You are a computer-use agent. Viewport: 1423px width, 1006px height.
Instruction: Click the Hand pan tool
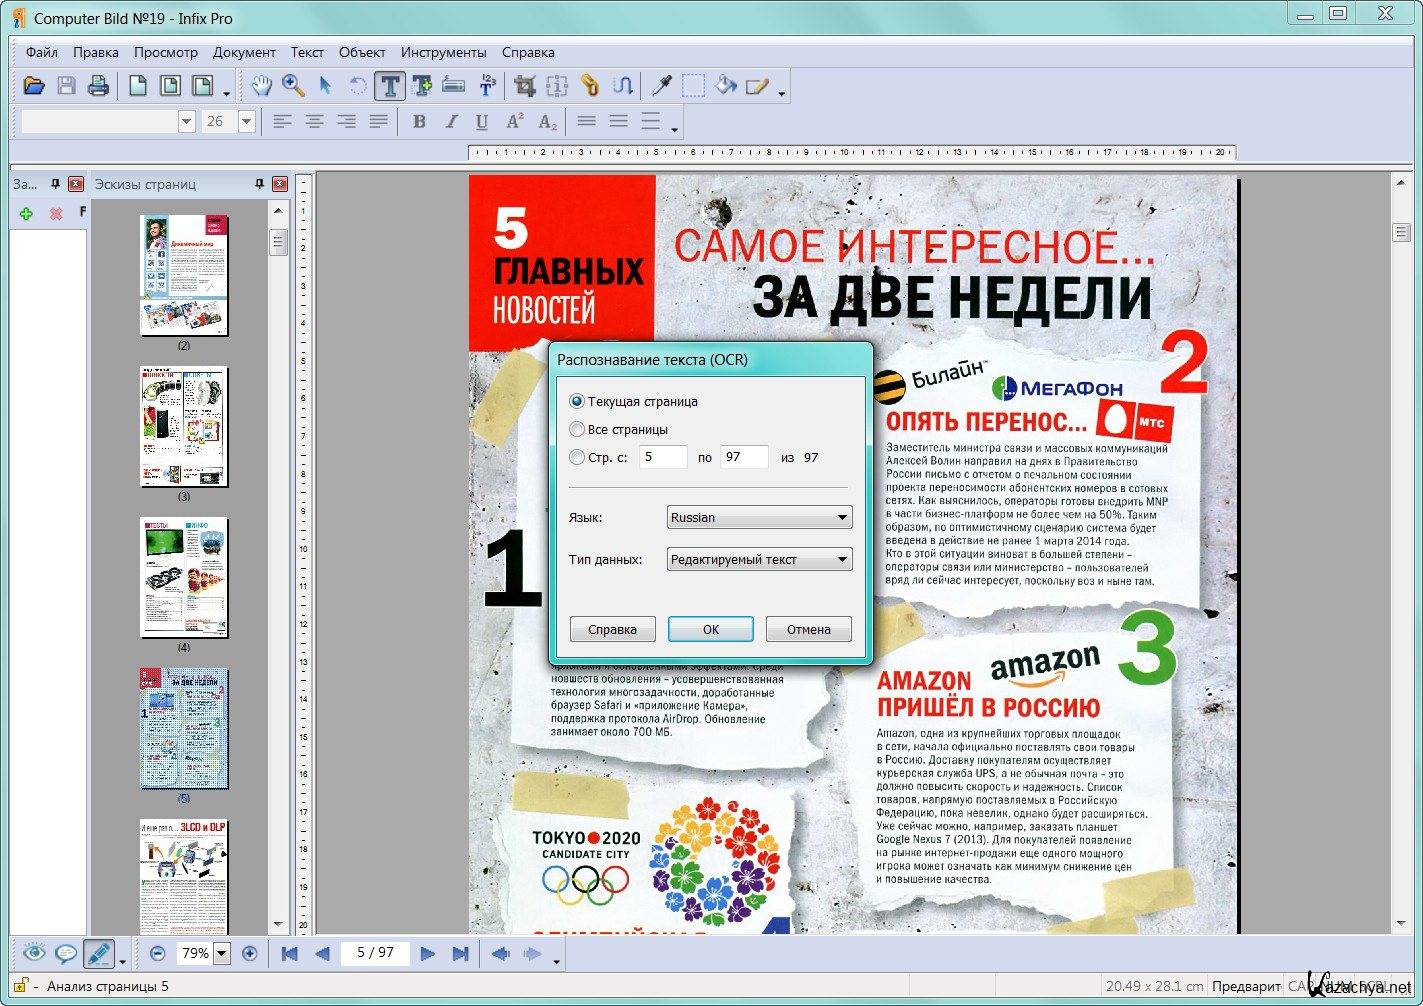point(261,87)
